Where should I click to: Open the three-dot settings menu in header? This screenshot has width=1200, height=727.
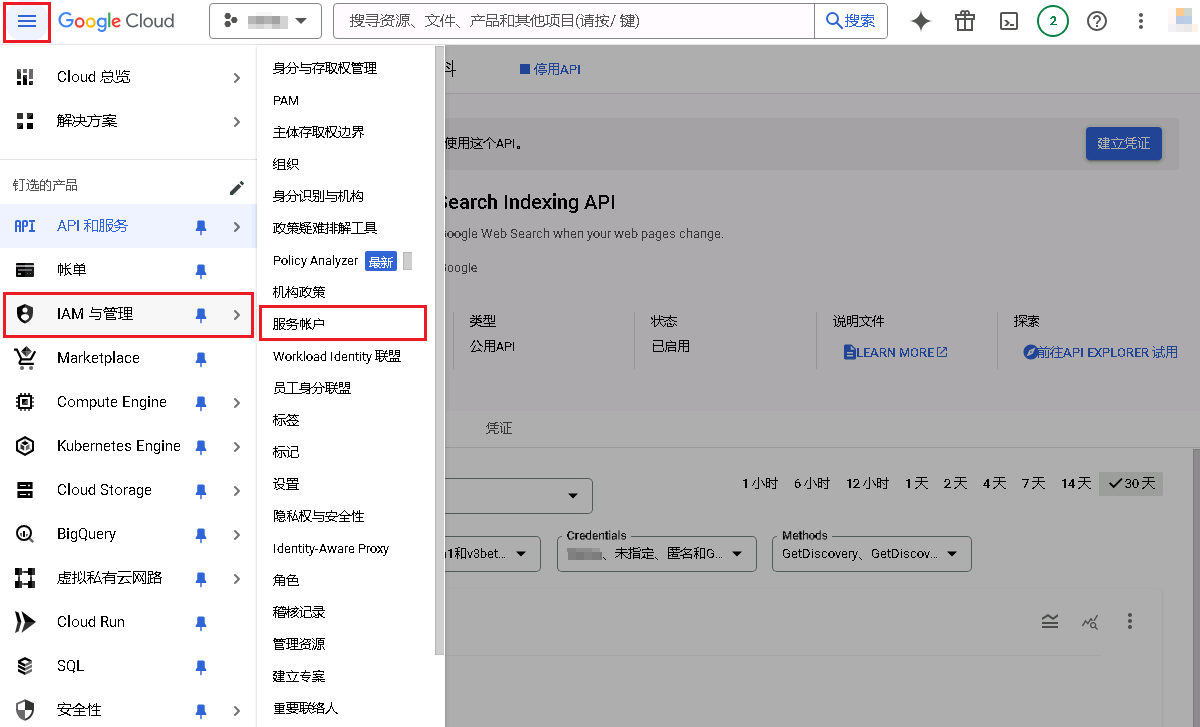(x=1141, y=21)
